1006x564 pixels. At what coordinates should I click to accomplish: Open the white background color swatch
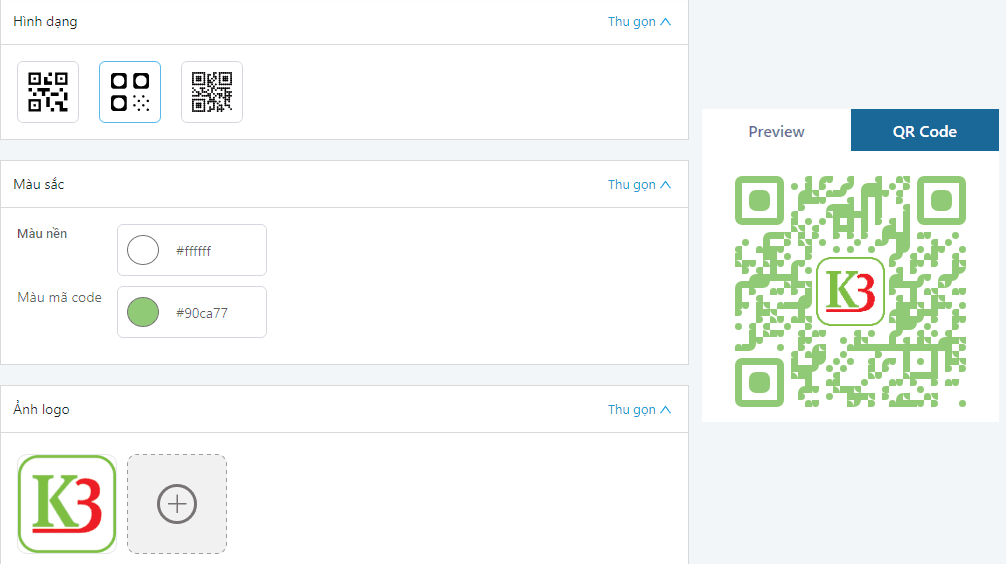(x=143, y=250)
